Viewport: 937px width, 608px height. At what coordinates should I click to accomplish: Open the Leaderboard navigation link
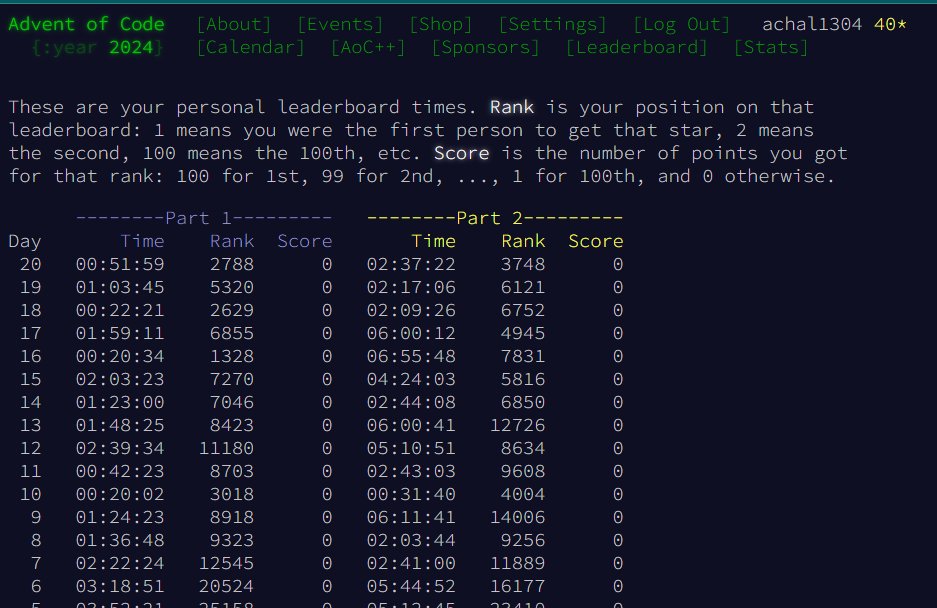(x=636, y=47)
